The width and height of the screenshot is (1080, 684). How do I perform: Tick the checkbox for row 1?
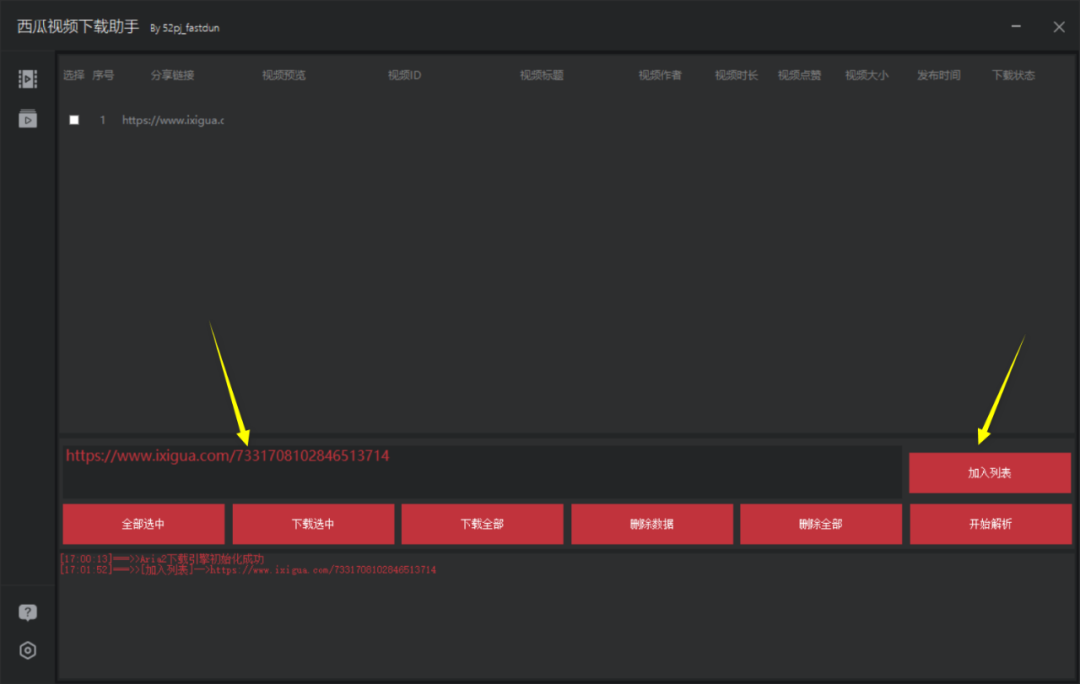click(x=74, y=120)
